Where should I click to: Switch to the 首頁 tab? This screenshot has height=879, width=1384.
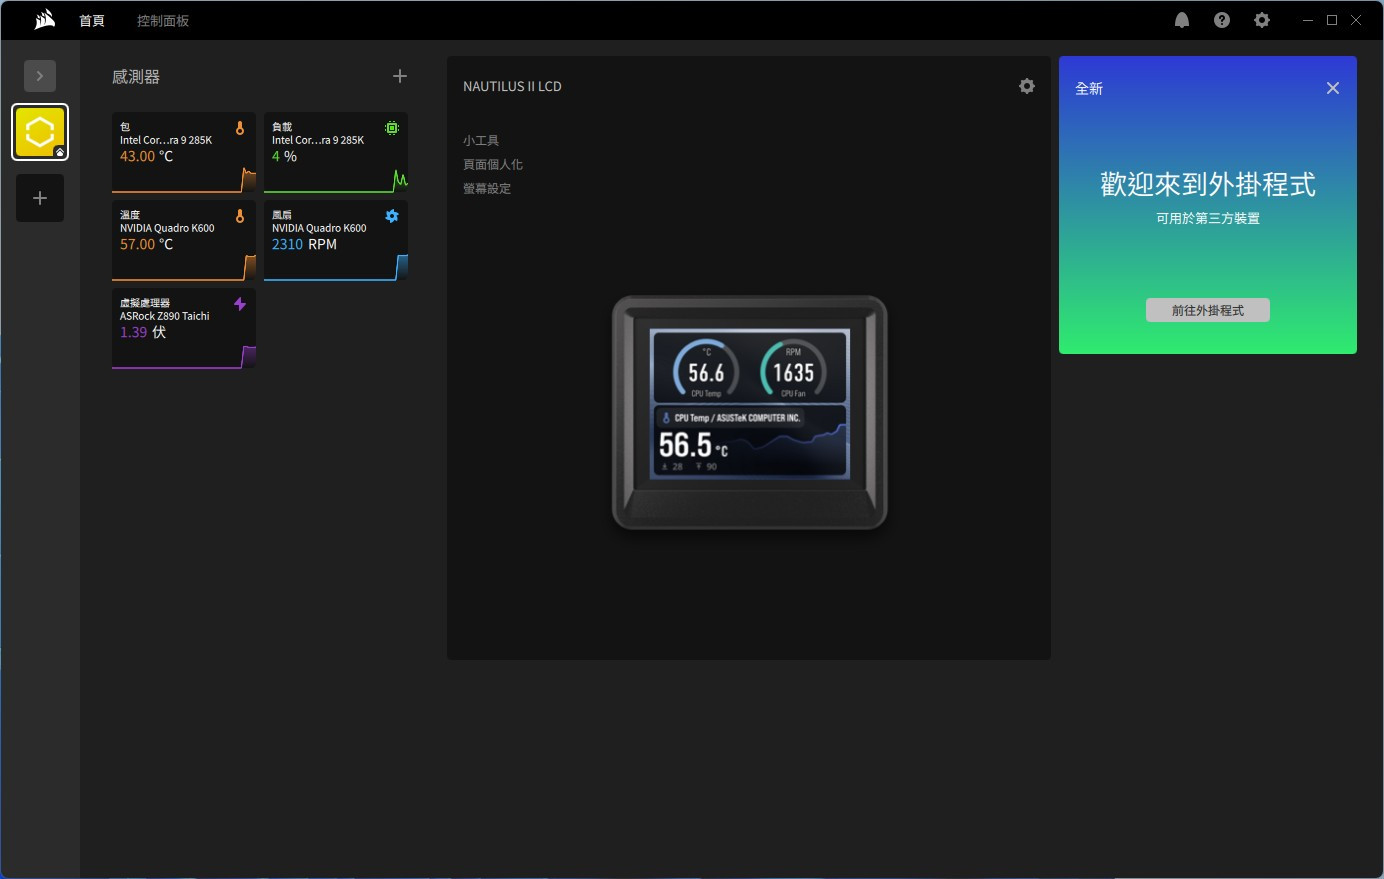(92, 21)
